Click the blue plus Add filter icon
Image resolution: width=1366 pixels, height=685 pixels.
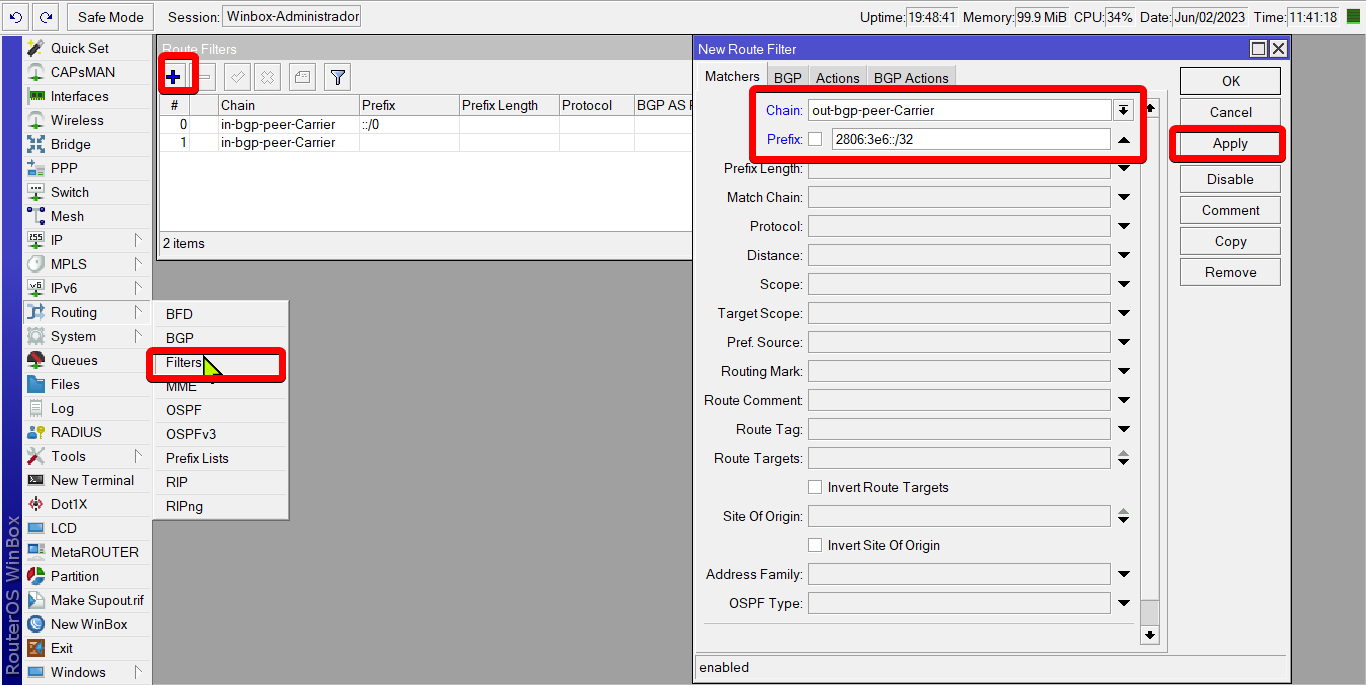click(174, 77)
